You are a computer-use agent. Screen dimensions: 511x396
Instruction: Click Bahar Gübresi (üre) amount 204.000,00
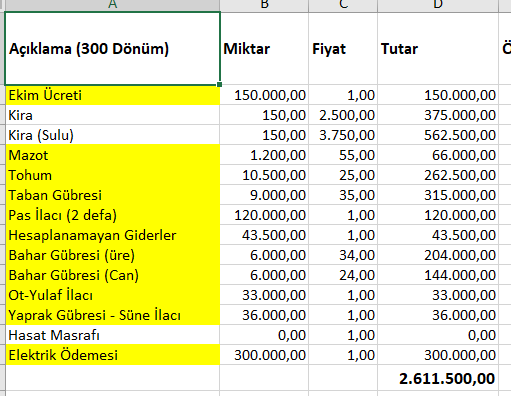tap(438, 255)
